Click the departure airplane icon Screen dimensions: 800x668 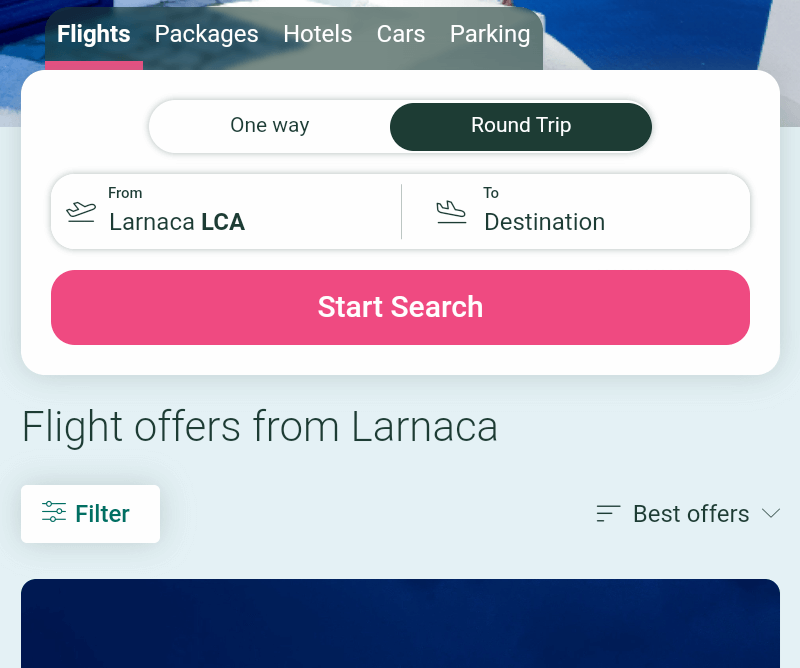click(x=81, y=212)
